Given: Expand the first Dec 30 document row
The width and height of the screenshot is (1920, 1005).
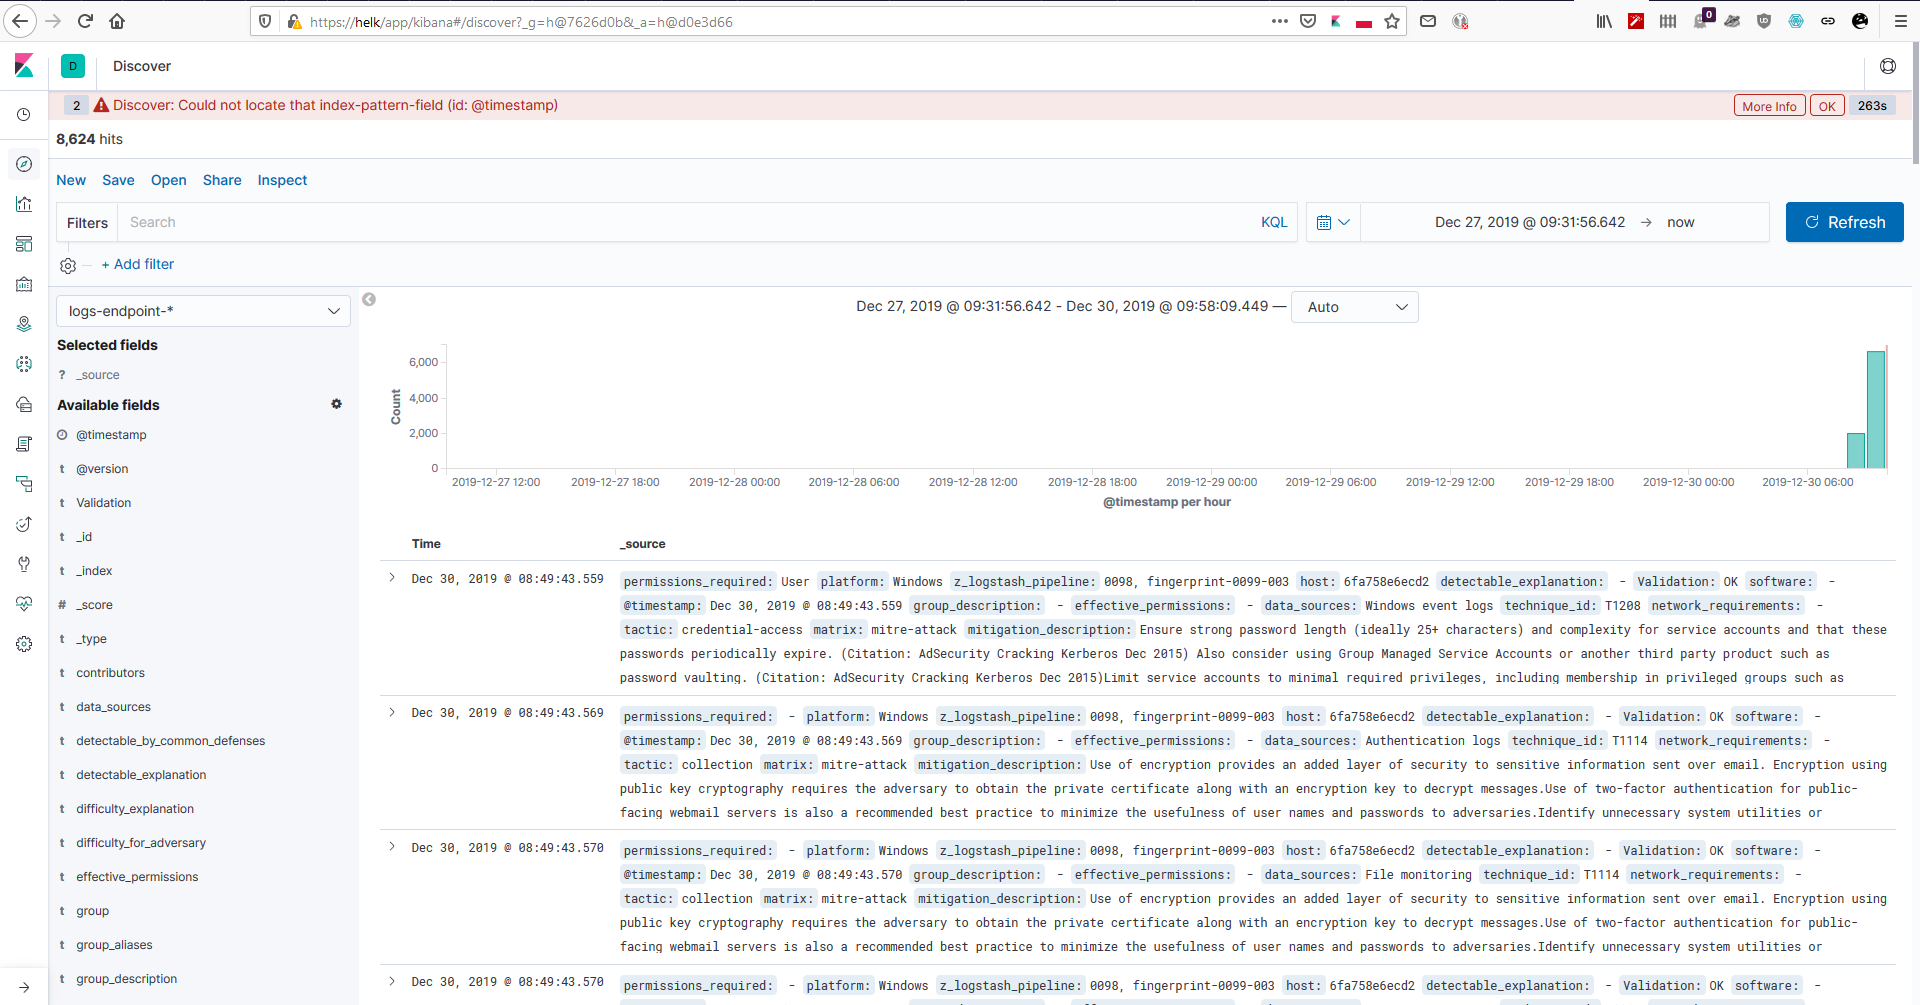Looking at the screenshot, I should [x=392, y=578].
